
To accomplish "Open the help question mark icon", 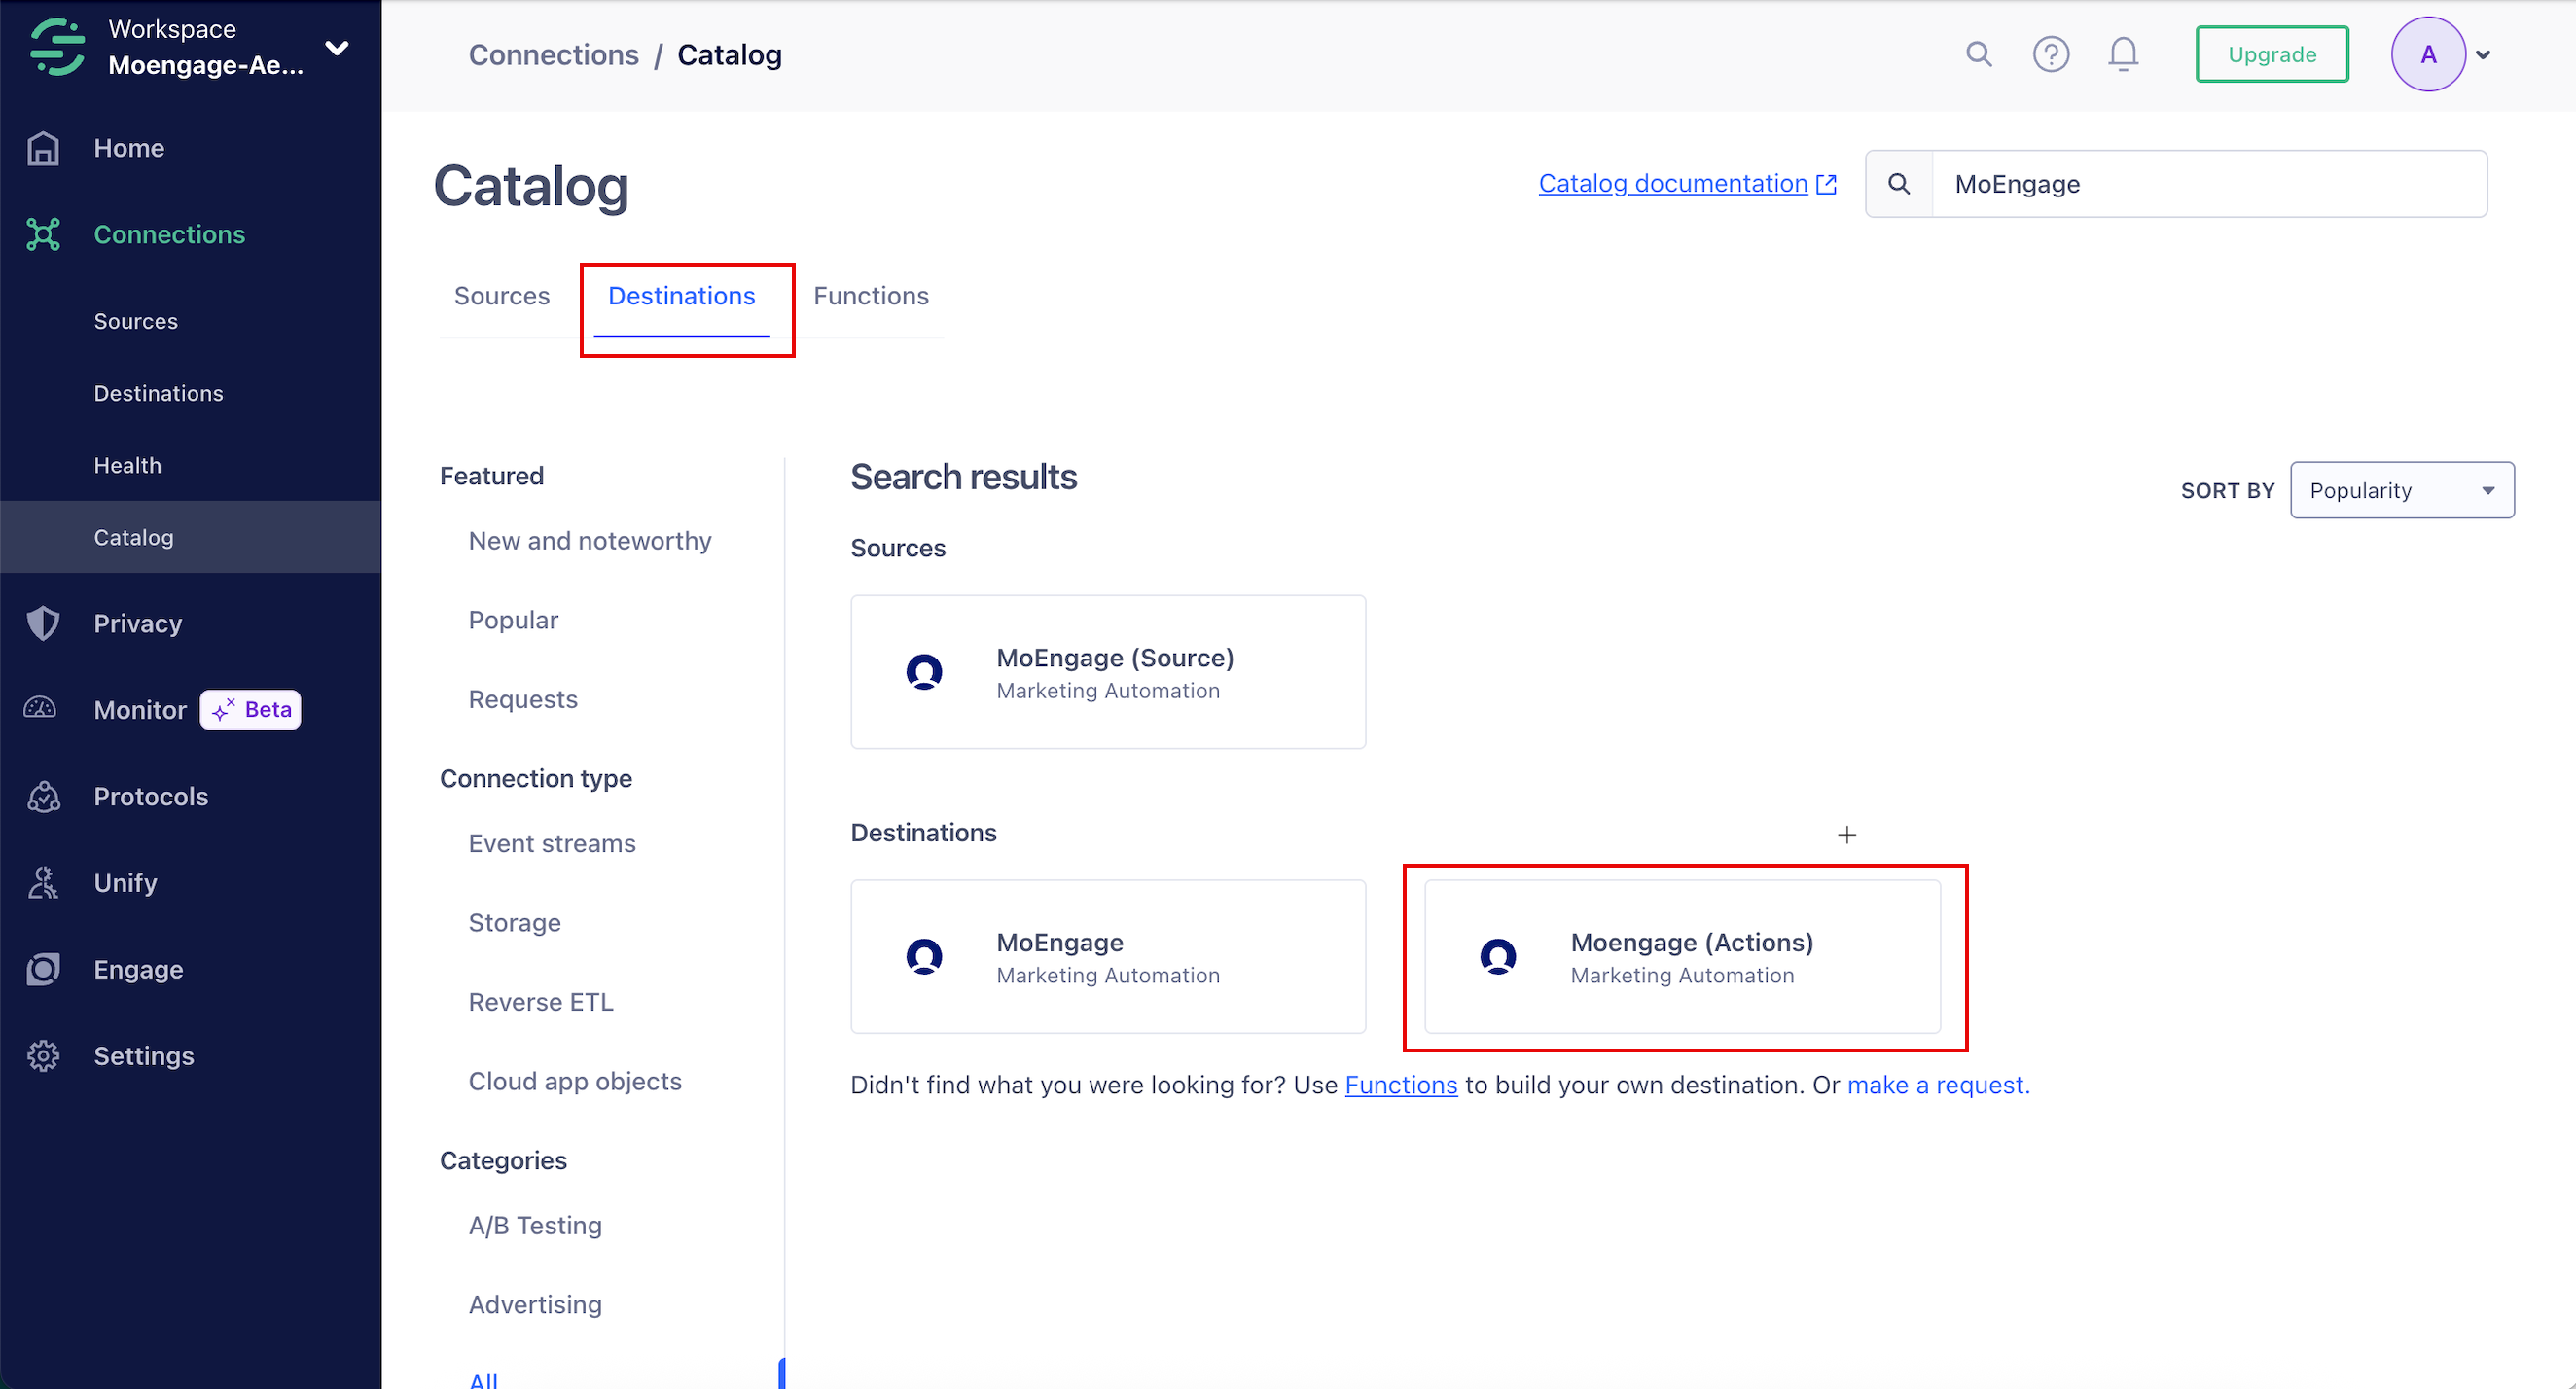I will pyautogui.click(x=2051, y=54).
